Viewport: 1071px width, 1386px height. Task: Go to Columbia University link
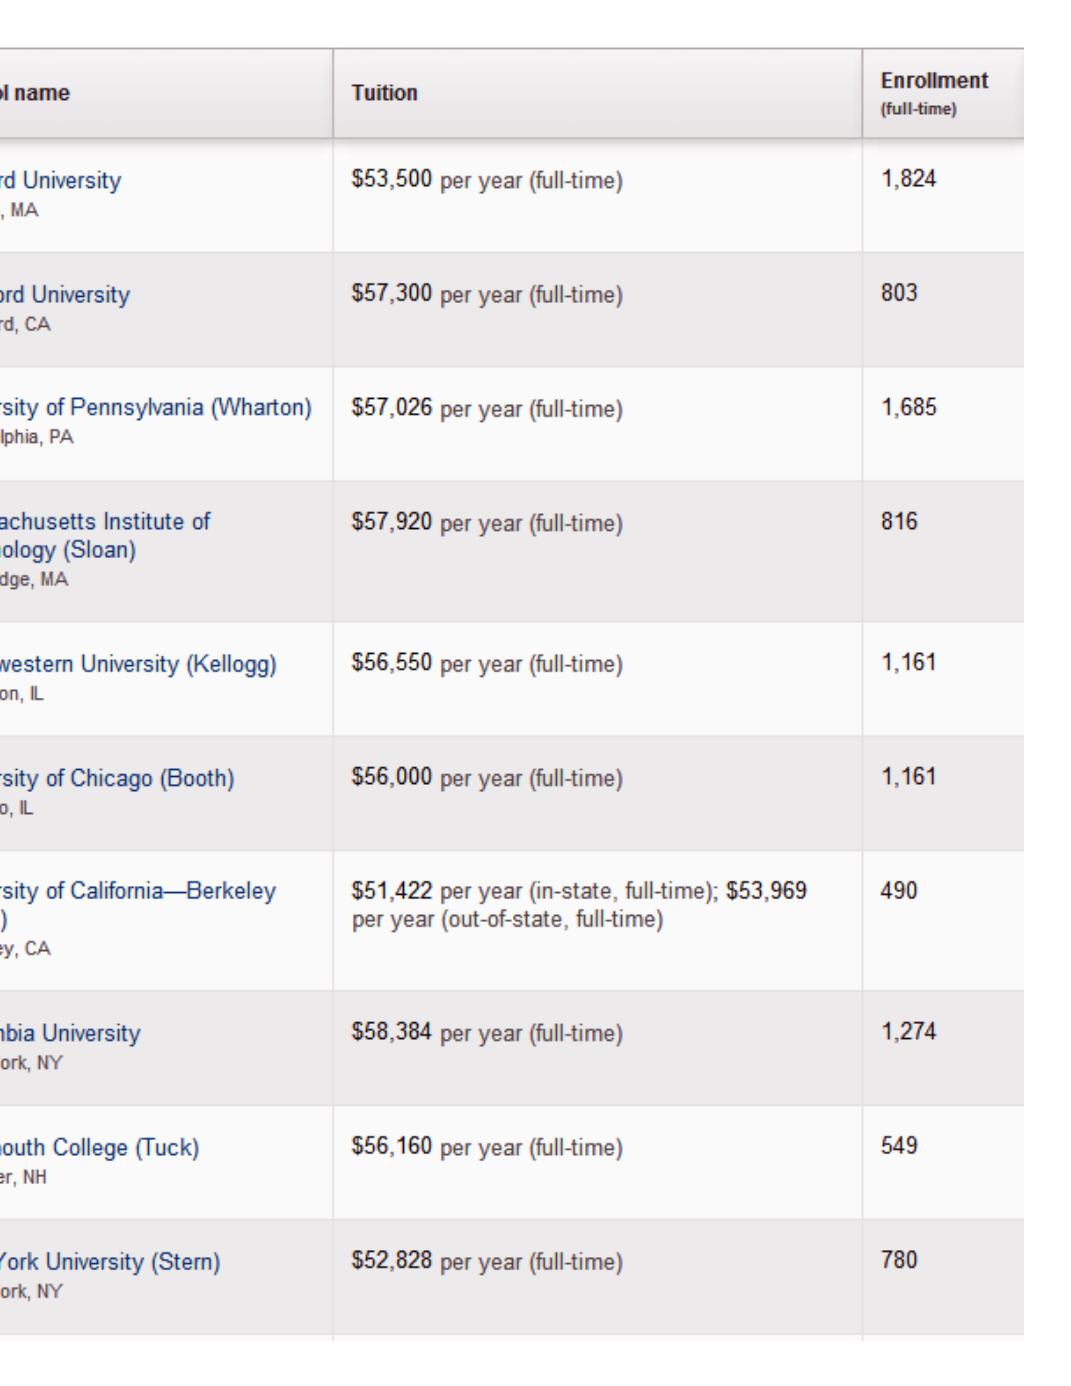pyautogui.click(x=70, y=1034)
